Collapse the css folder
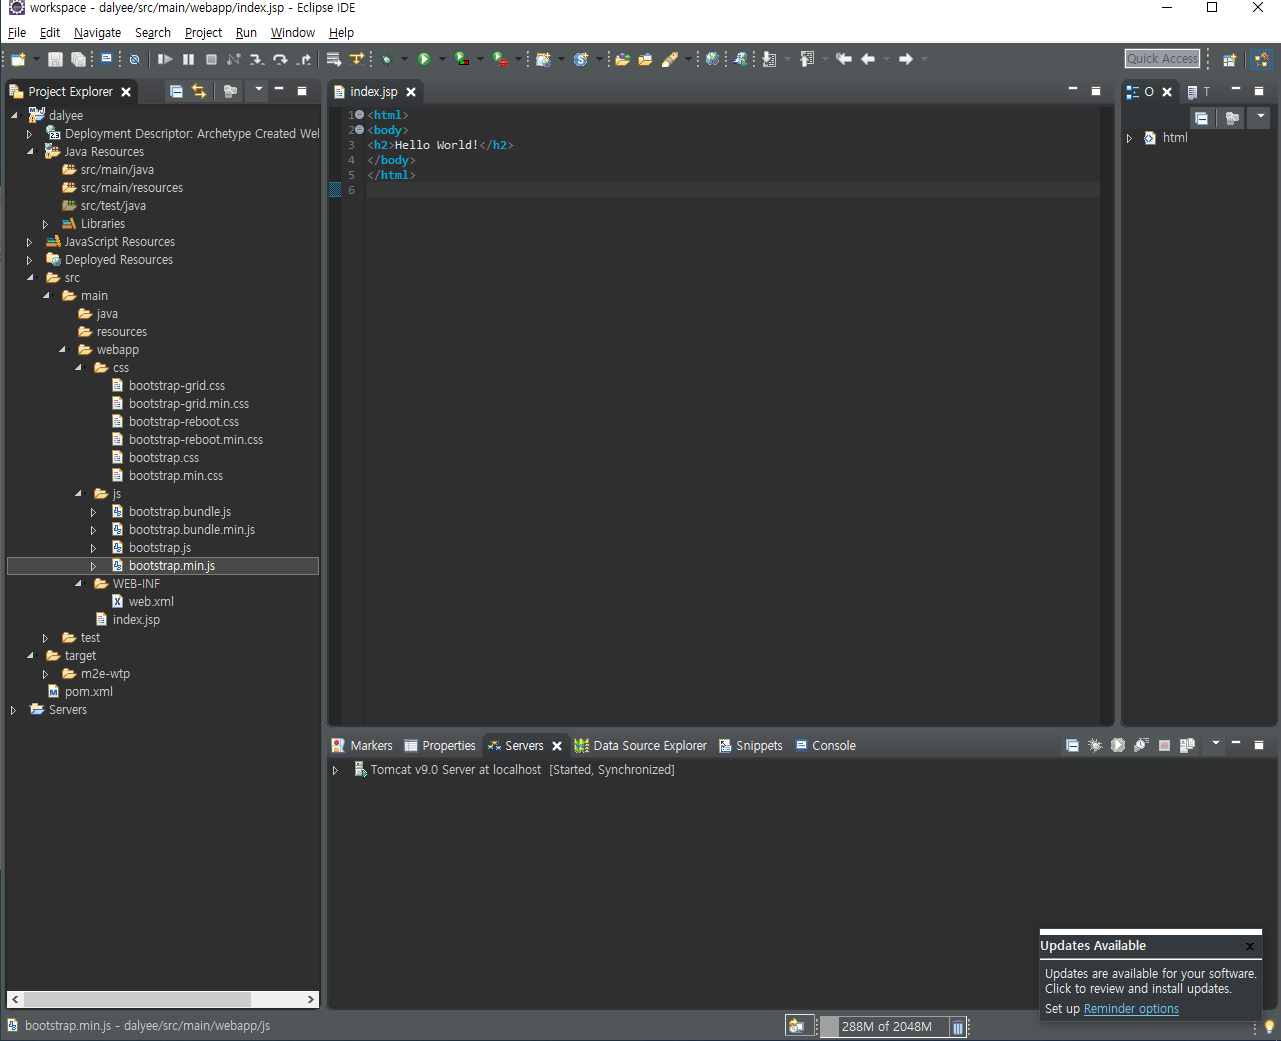Image resolution: width=1281 pixels, height=1041 pixels. (x=78, y=368)
